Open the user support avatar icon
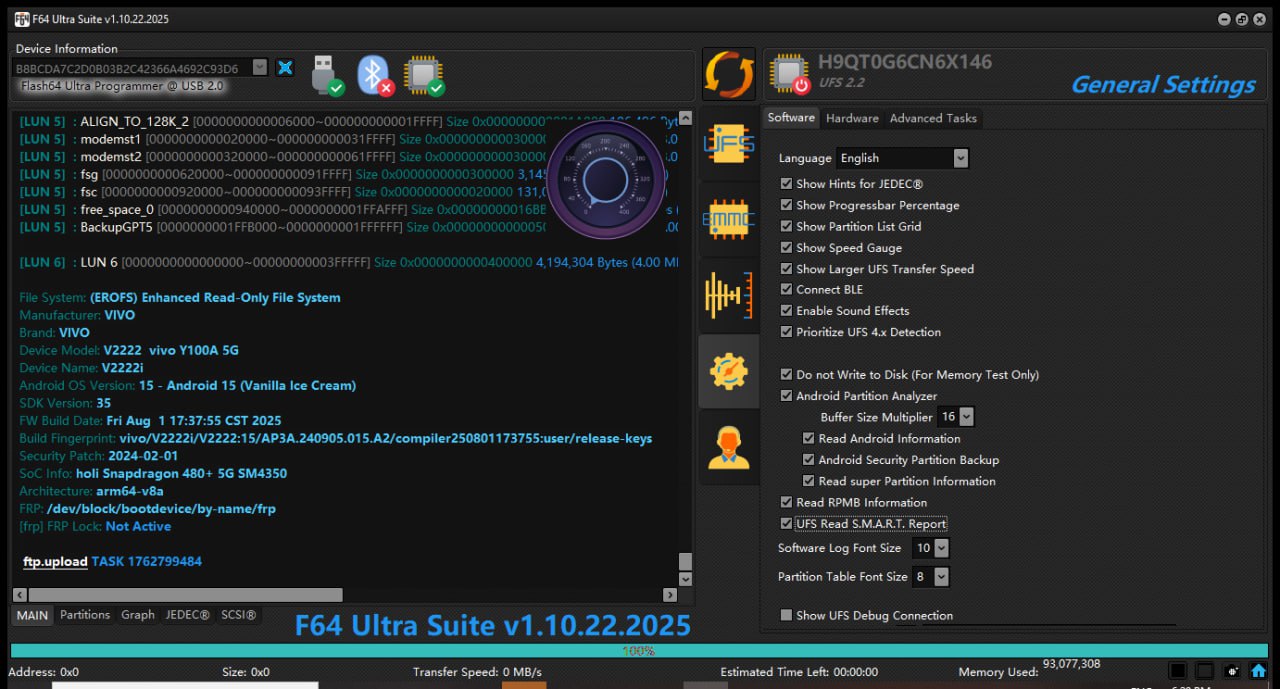Screen dimensions: 1280x689 (x=729, y=447)
